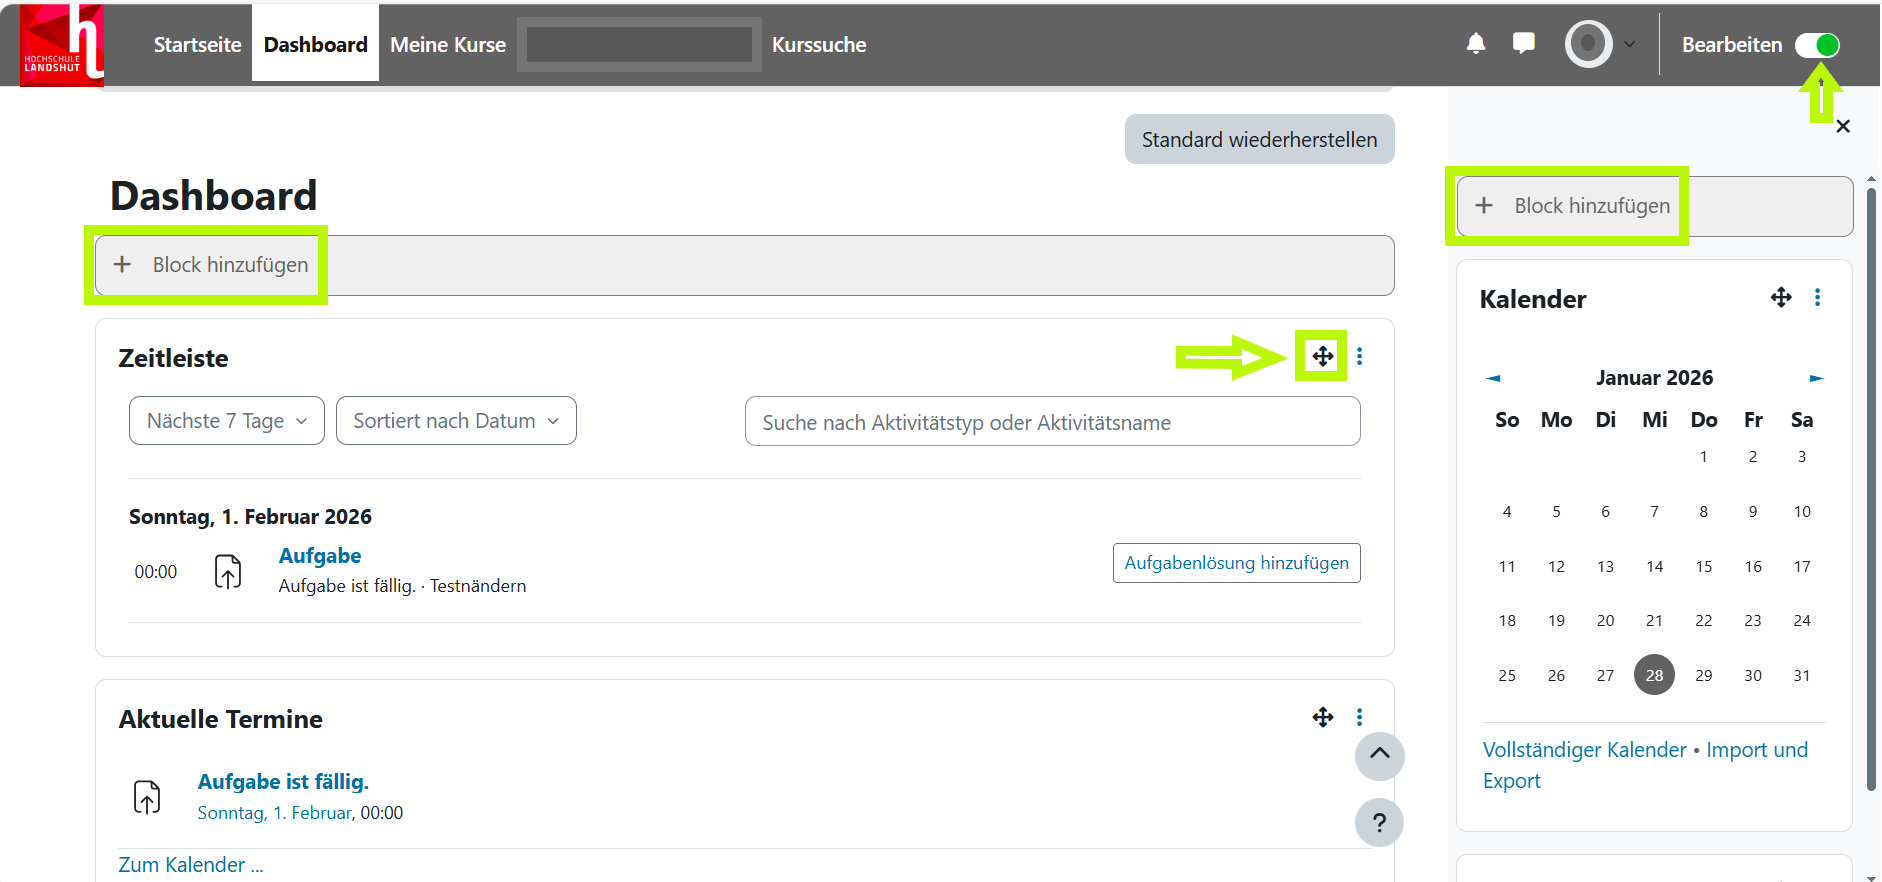Open the Sortiert nach Datum dropdown
The width and height of the screenshot is (1882, 882).
456,421
